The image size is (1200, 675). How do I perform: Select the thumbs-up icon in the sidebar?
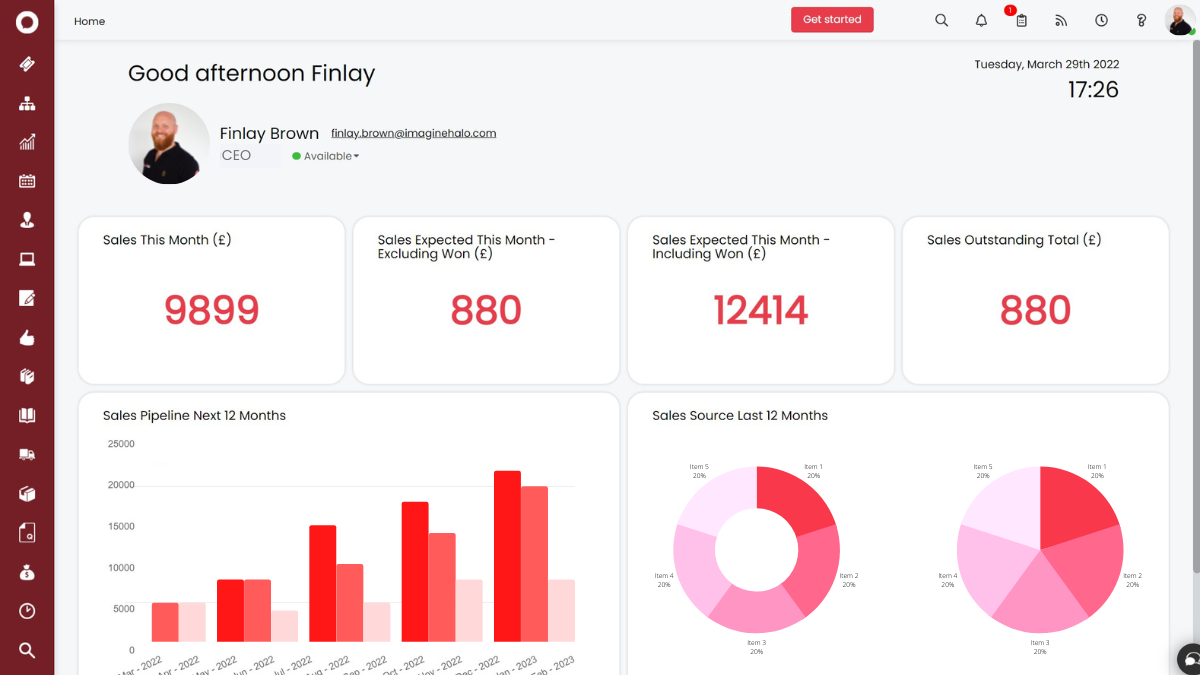26,337
